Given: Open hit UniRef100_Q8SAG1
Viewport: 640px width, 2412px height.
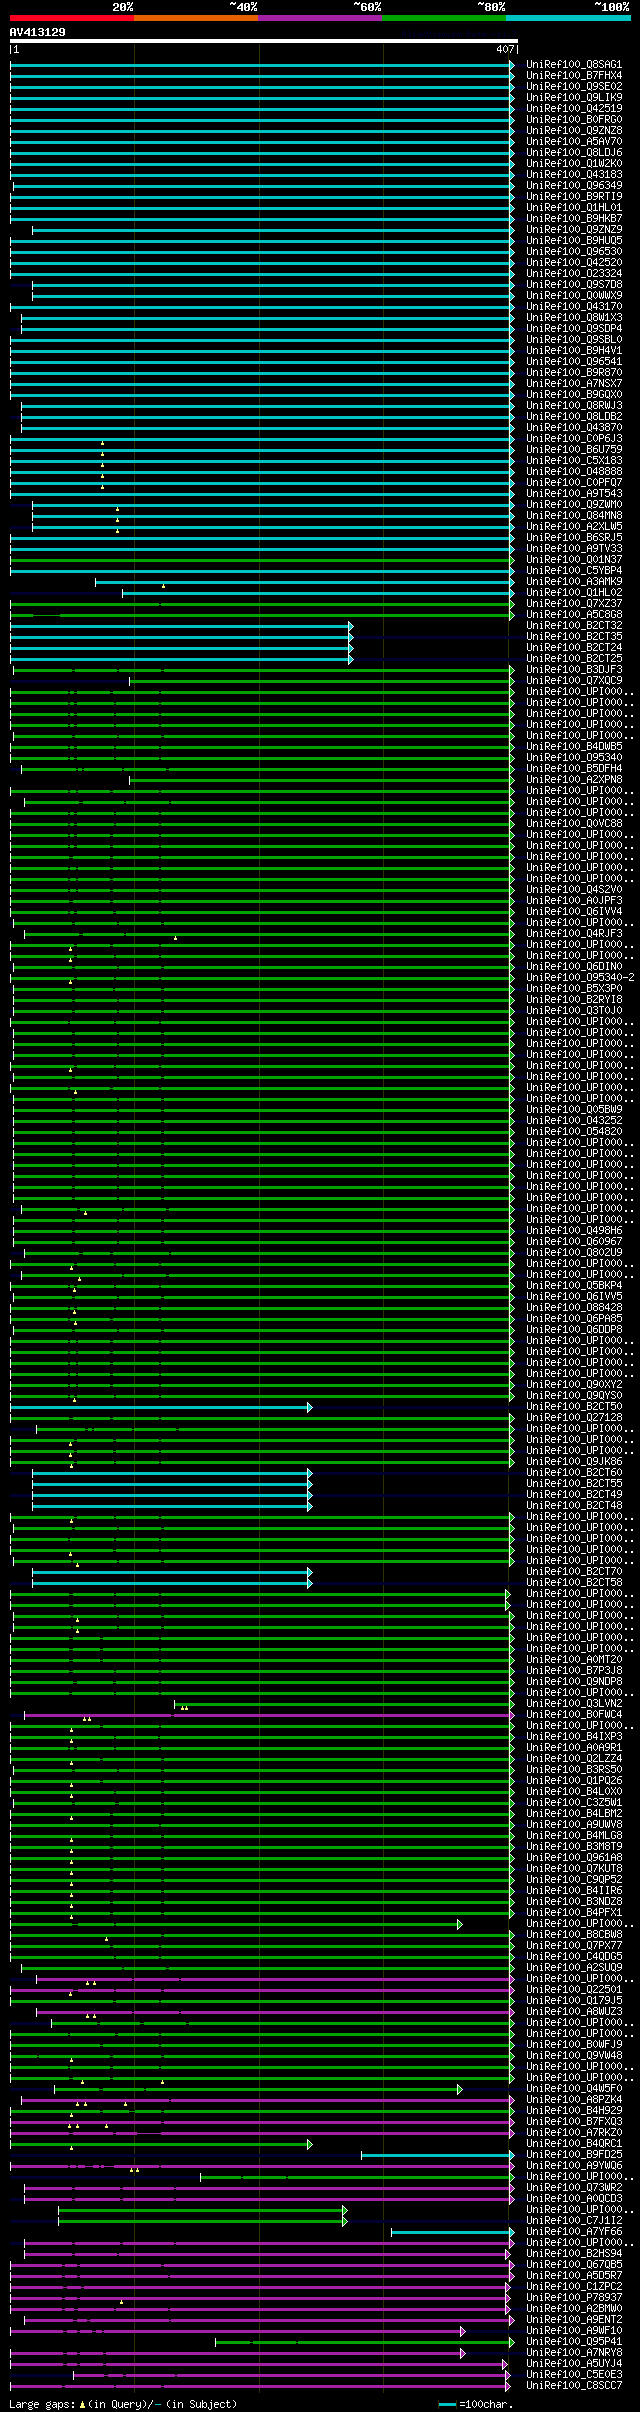Looking at the screenshot, I should pyautogui.click(x=574, y=65).
